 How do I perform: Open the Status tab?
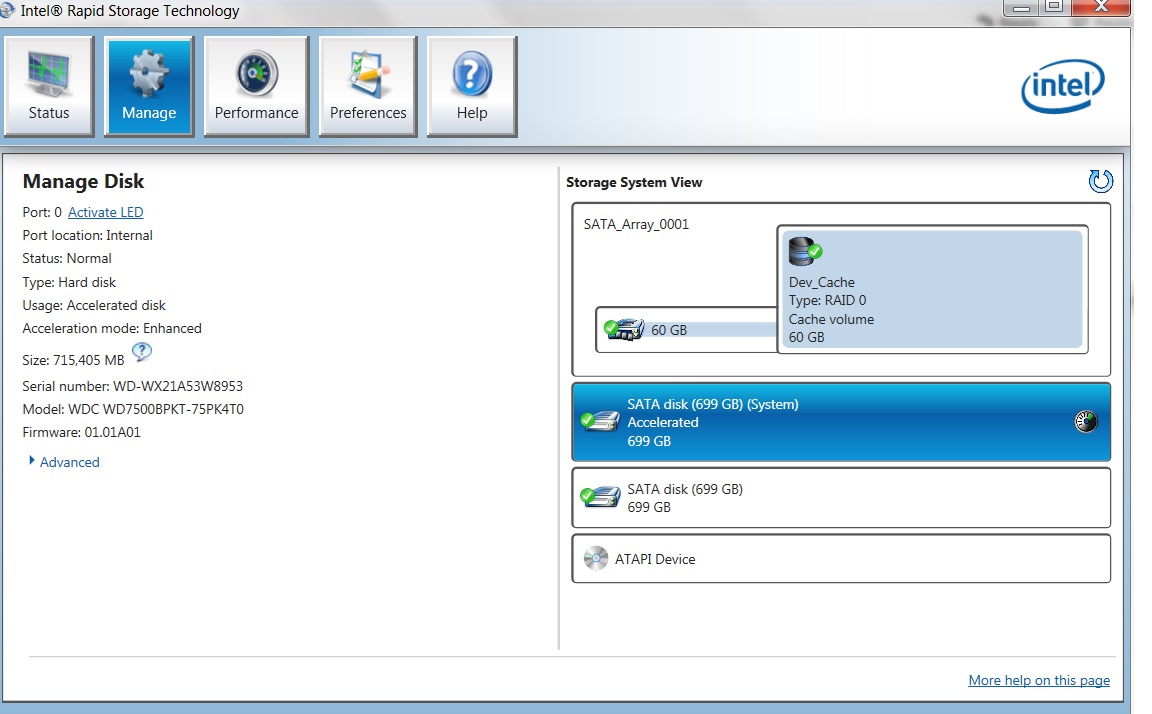pyautogui.click(x=49, y=87)
